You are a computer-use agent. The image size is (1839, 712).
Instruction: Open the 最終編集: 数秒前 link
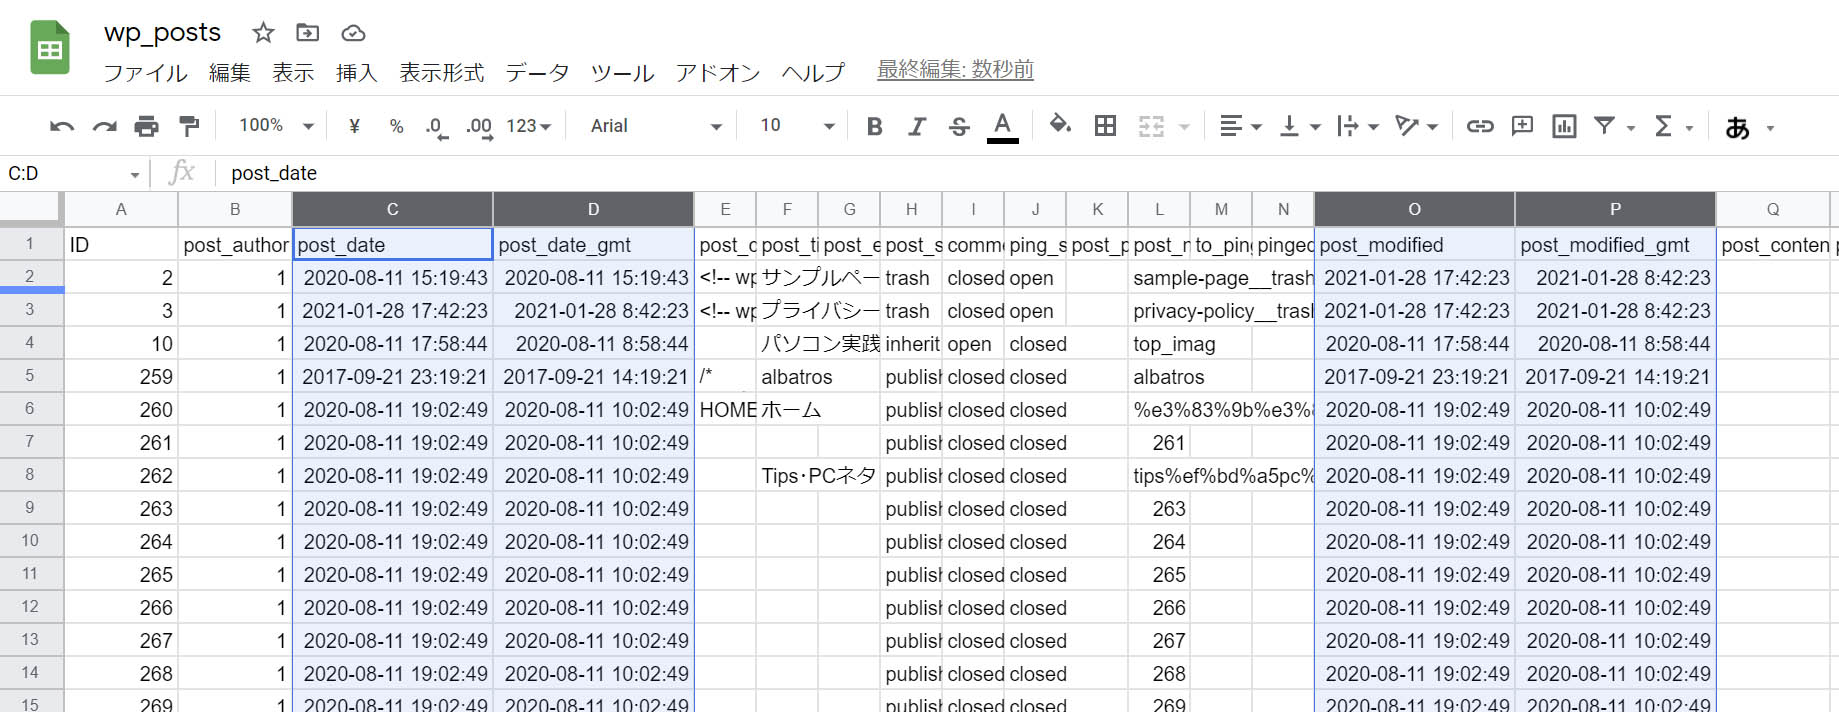(955, 69)
